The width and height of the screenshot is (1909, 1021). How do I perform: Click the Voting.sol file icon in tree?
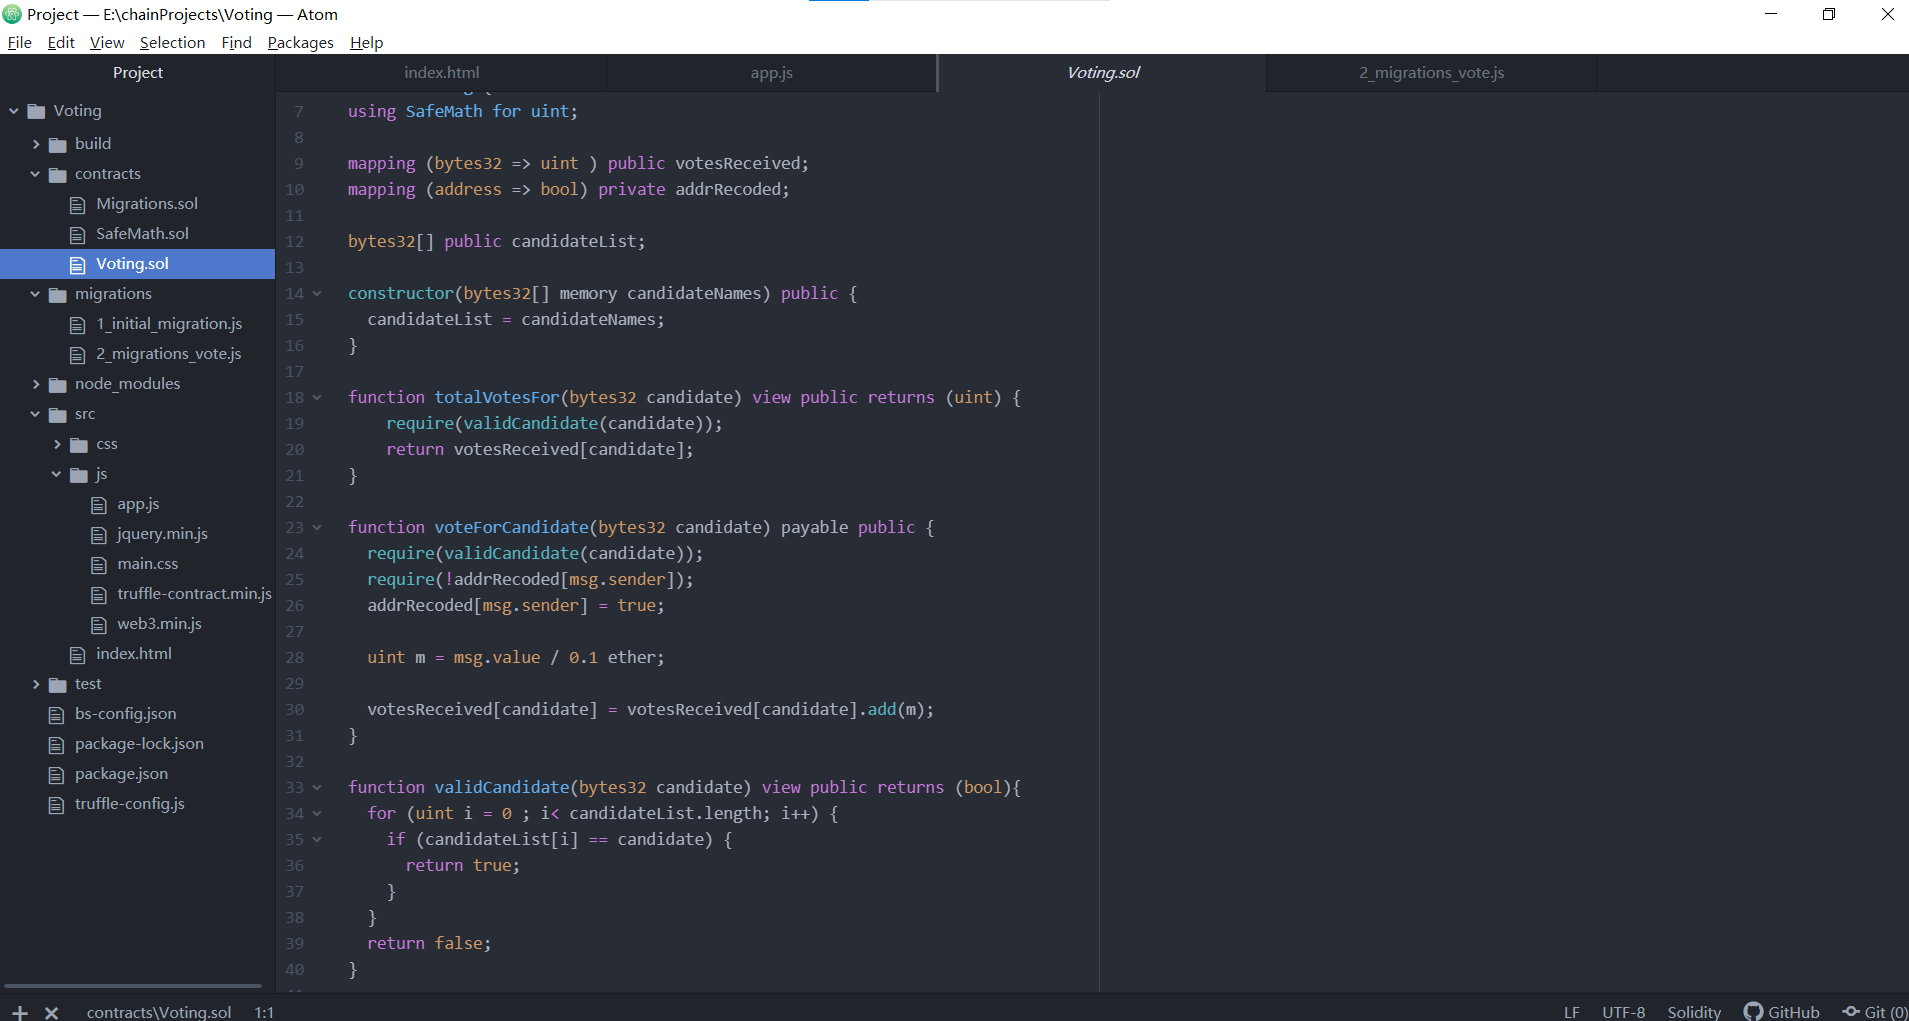pos(78,265)
